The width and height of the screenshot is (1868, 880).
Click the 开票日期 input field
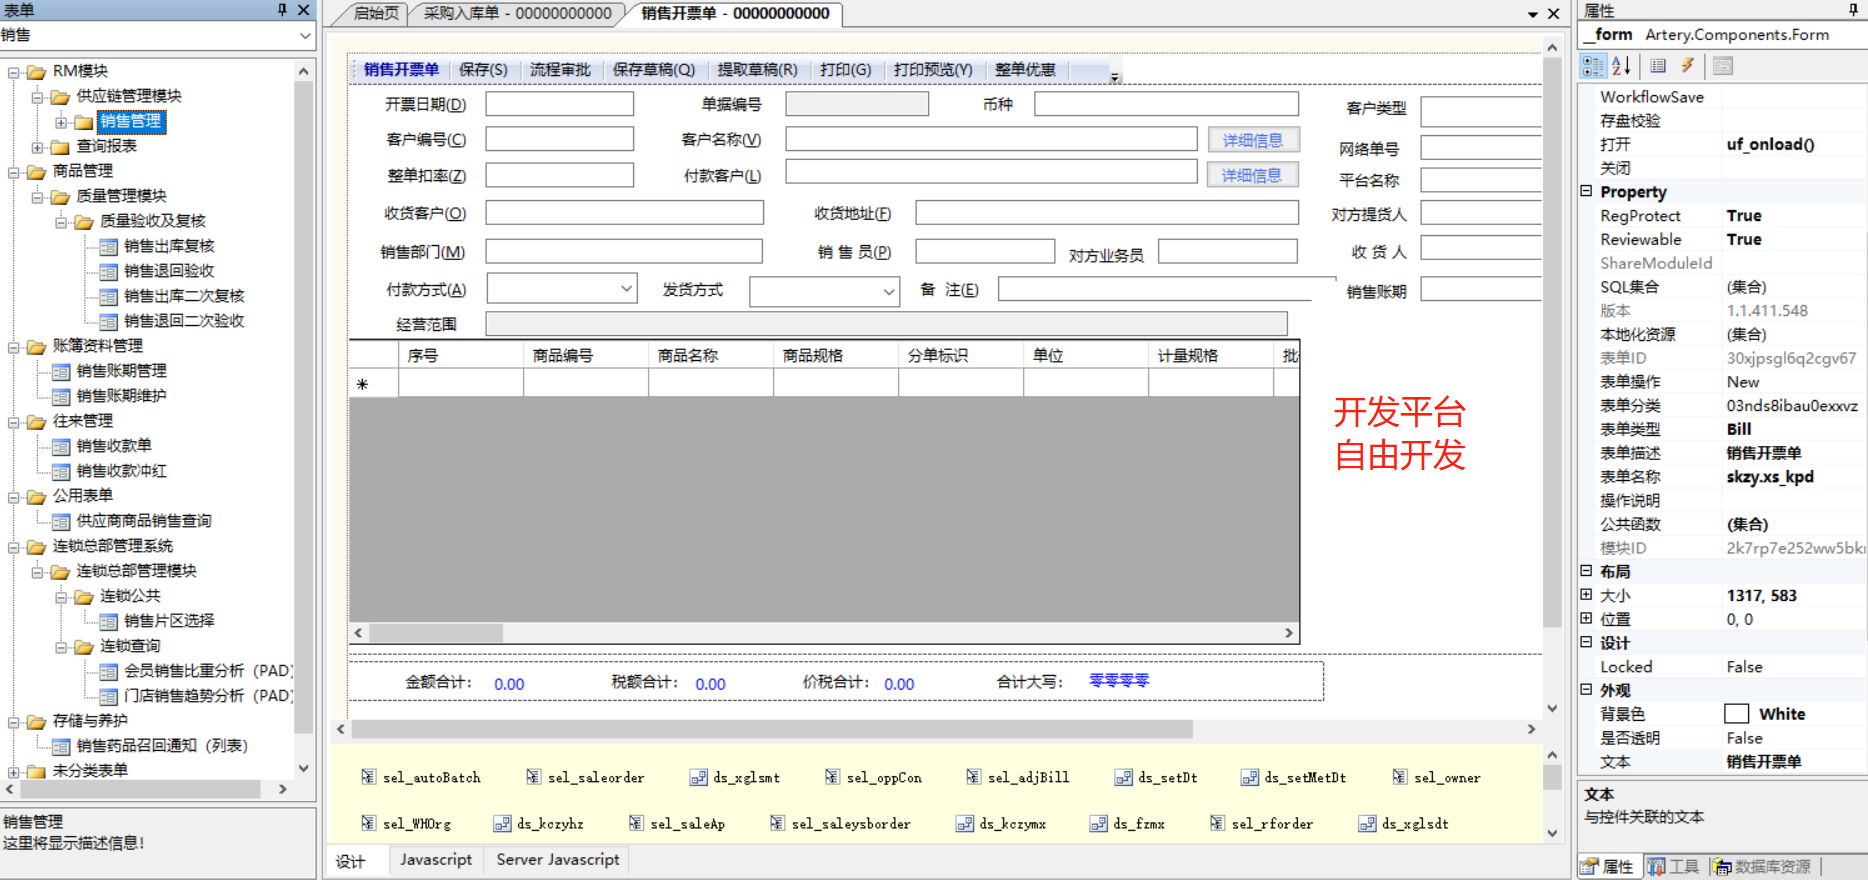pos(560,104)
